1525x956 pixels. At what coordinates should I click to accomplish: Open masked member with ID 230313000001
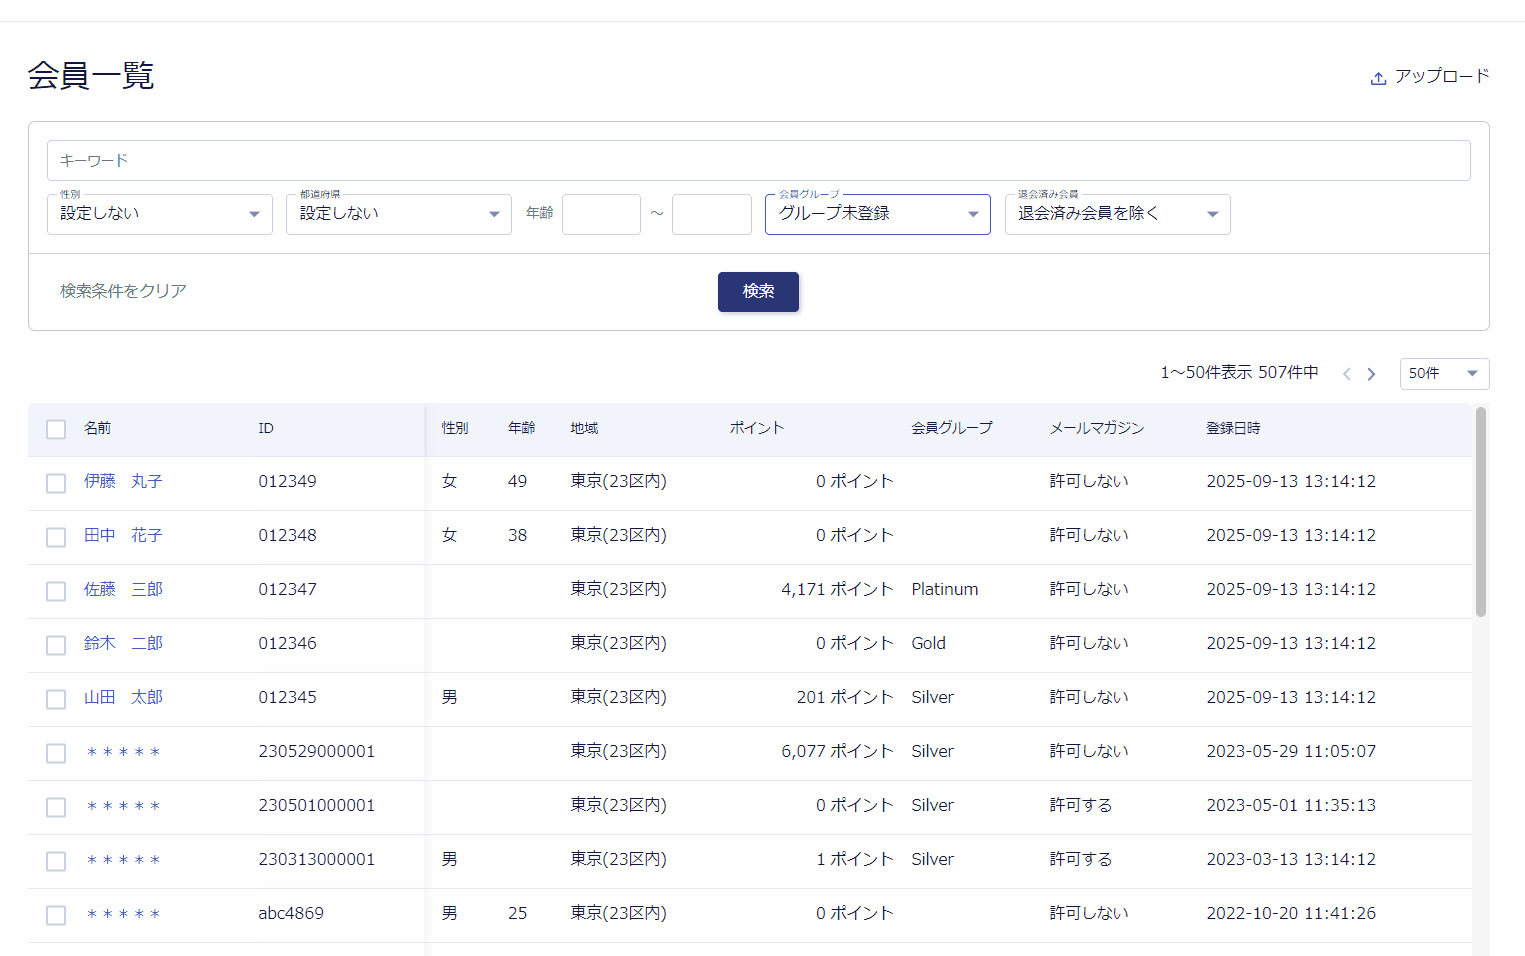[123, 860]
